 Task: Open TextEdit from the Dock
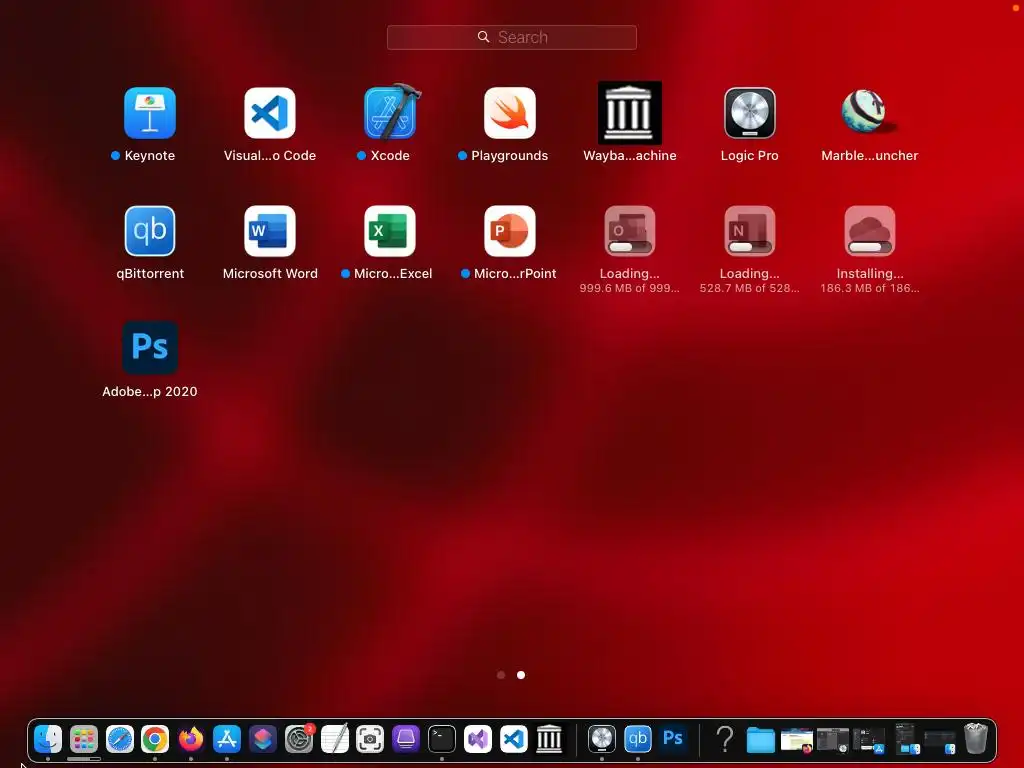point(335,739)
